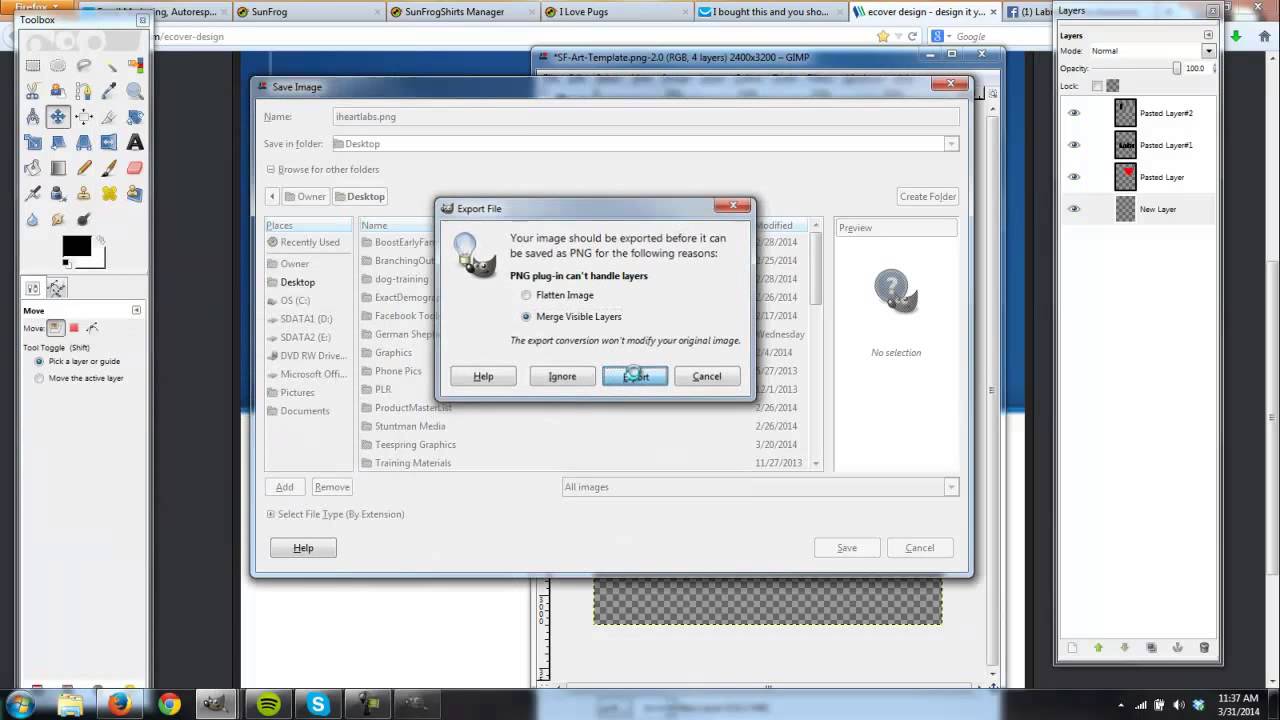The image size is (1280, 720).
Task: Toggle visibility of New Layer
Action: [1074, 209]
